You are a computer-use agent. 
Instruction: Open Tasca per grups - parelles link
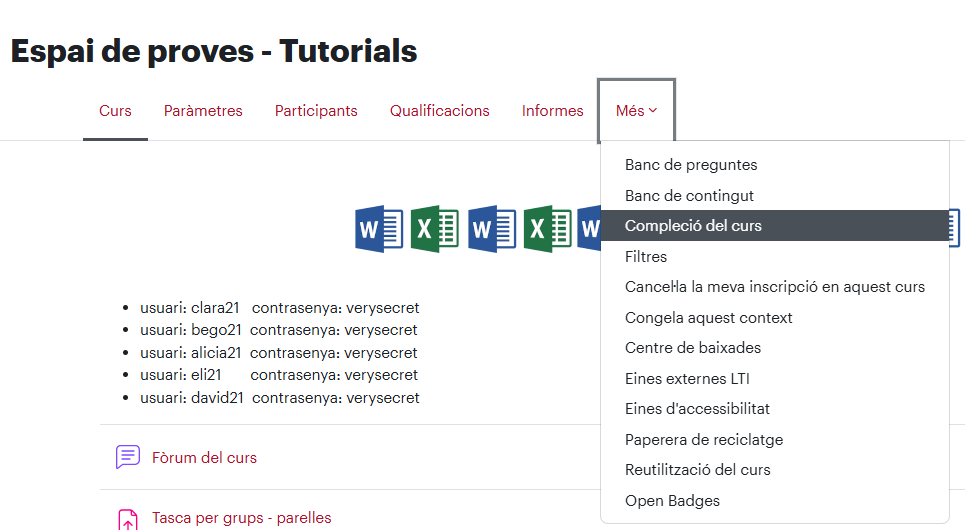[x=242, y=518]
